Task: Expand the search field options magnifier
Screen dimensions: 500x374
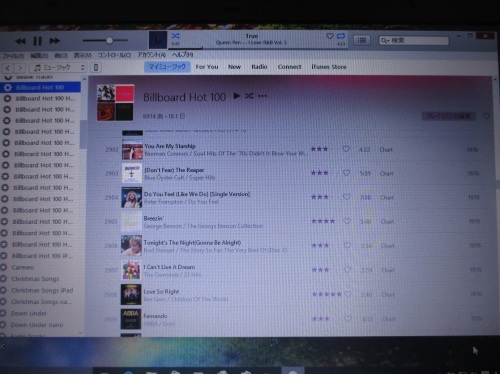Action: point(385,41)
